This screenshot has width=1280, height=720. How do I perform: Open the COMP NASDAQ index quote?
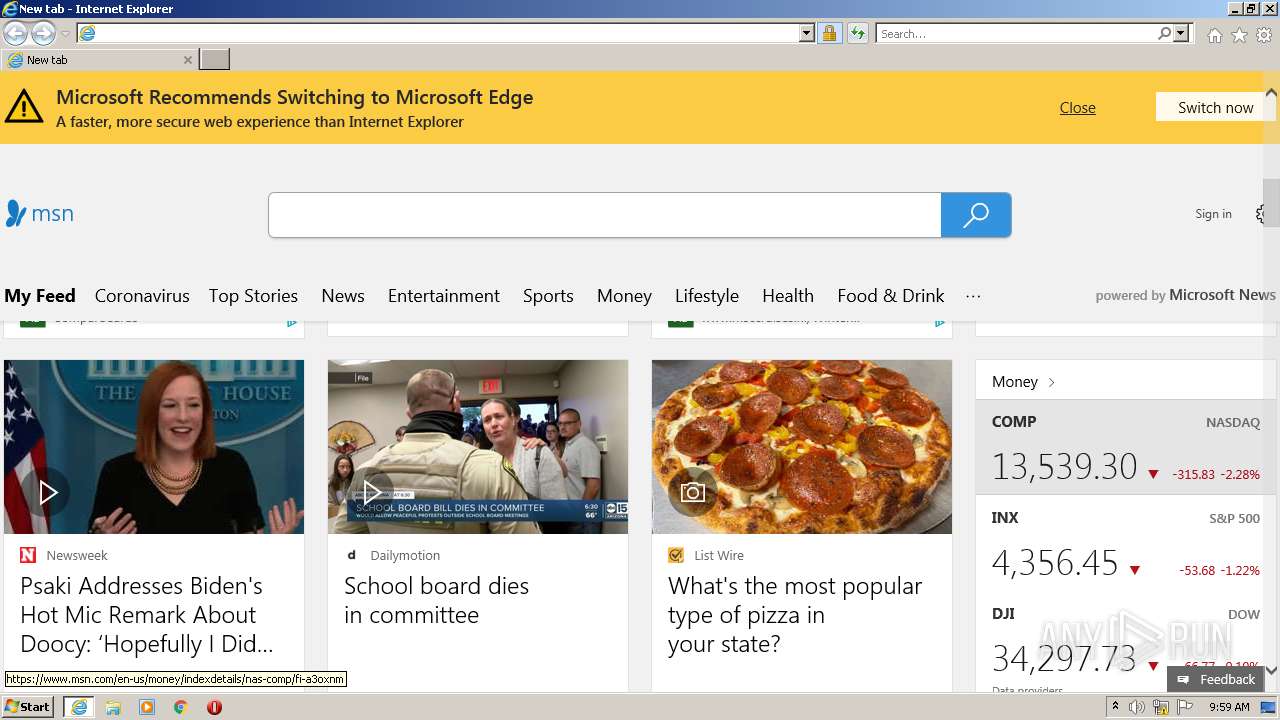coord(1126,448)
